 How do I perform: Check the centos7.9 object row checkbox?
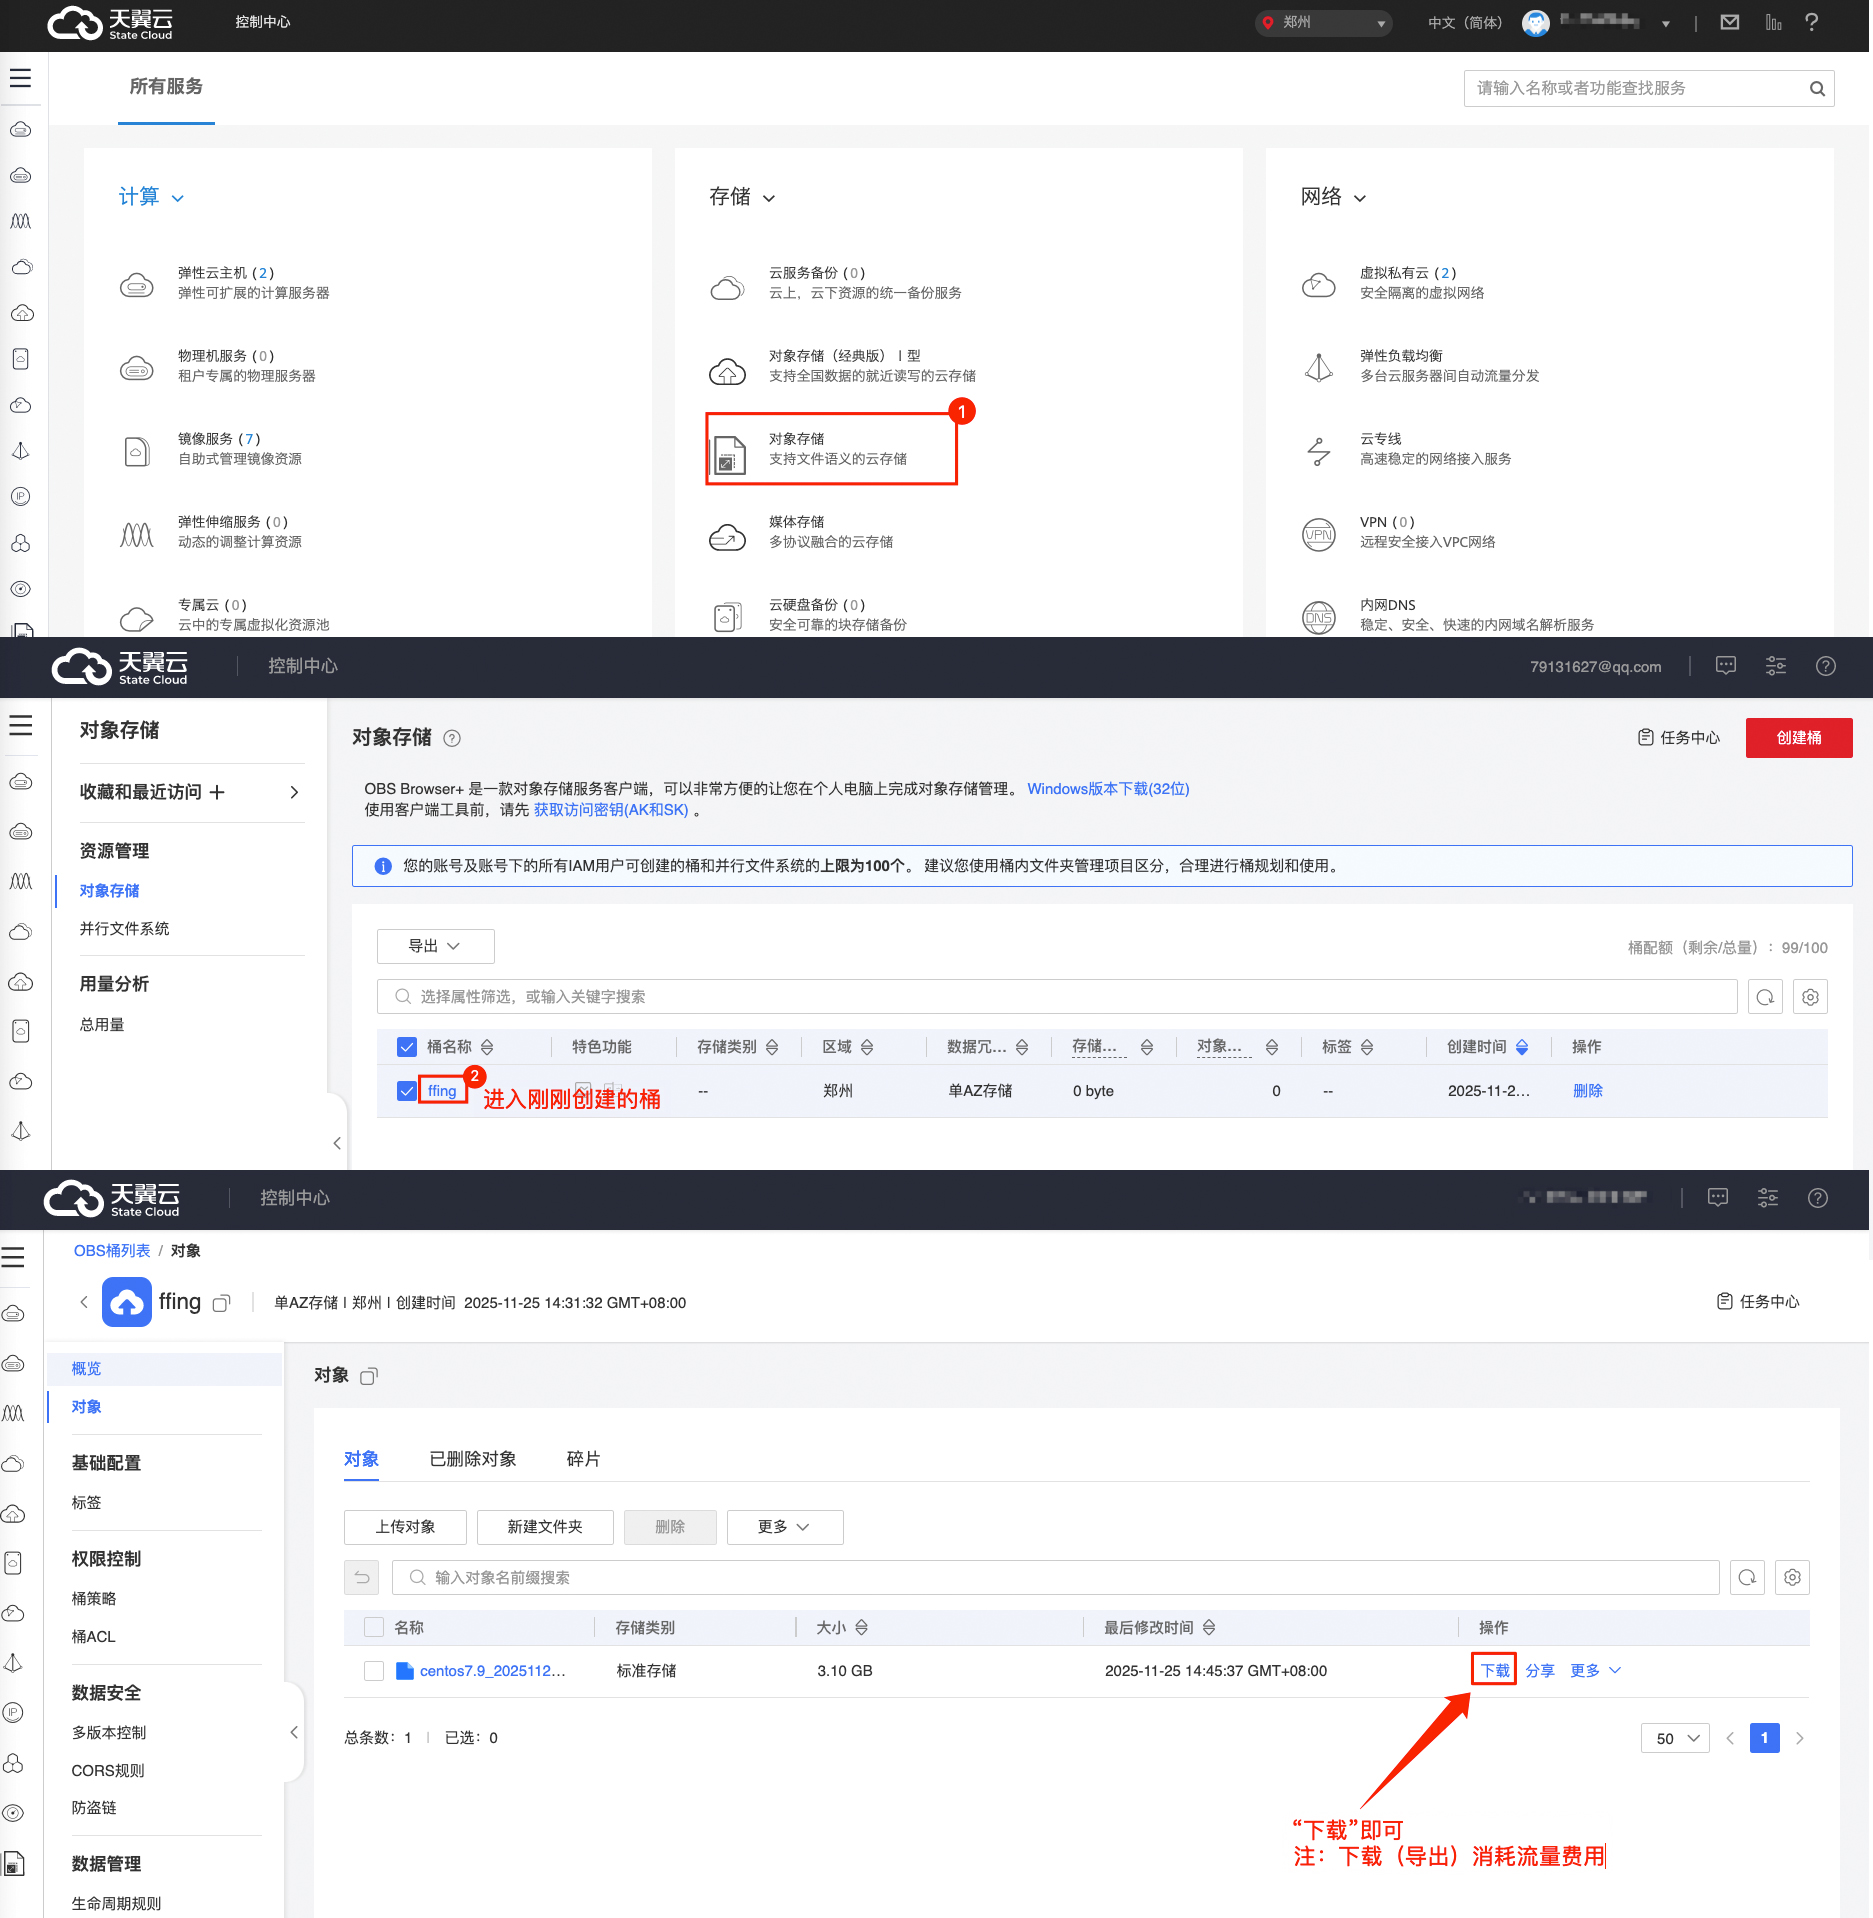[x=374, y=1671]
